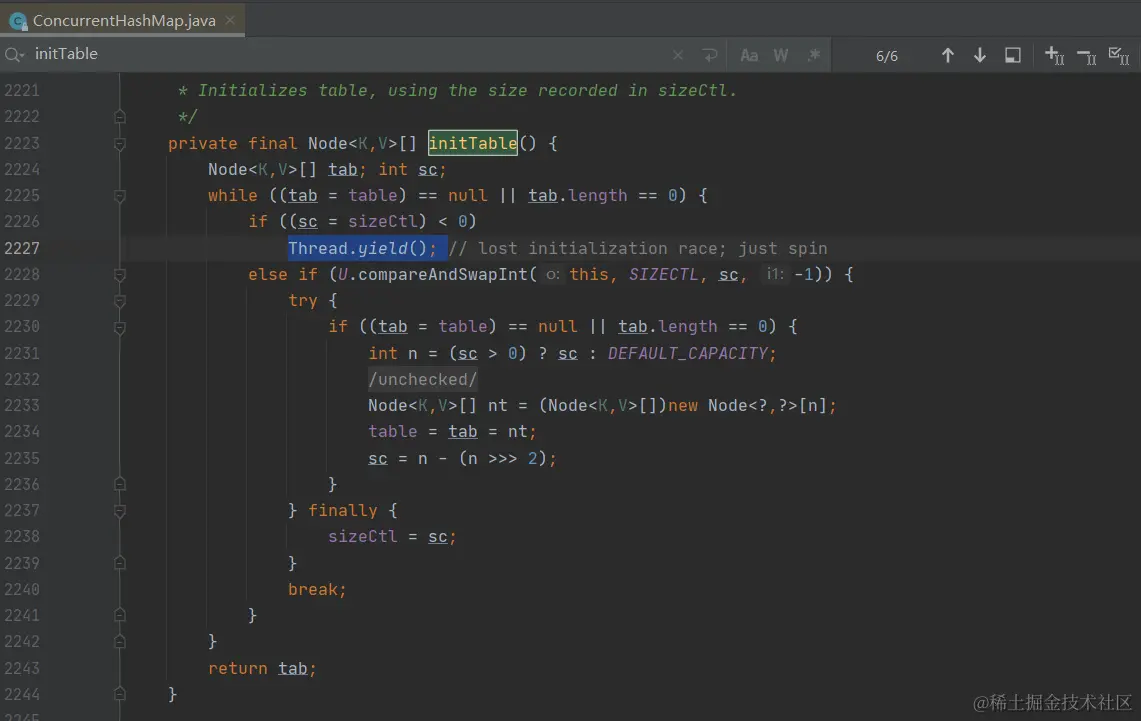Screen dimensions: 1141x721
Task: Select the ConcurrentHashMap.java editor tab
Action: pyautogui.click(x=122, y=20)
